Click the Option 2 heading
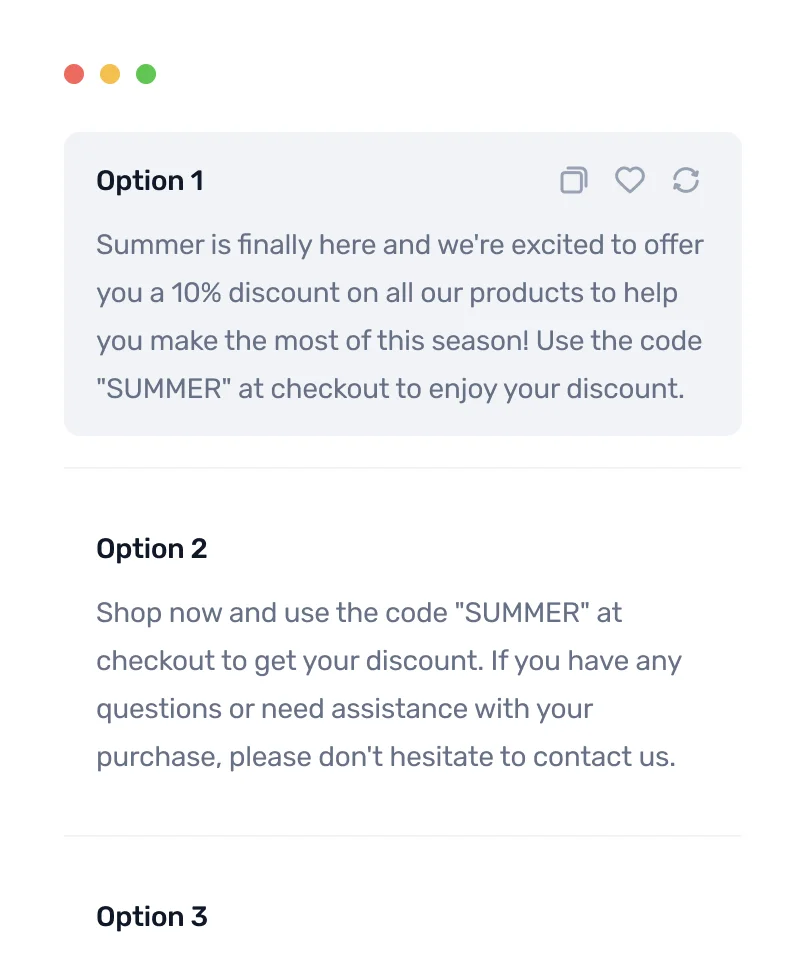 click(152, 549)
